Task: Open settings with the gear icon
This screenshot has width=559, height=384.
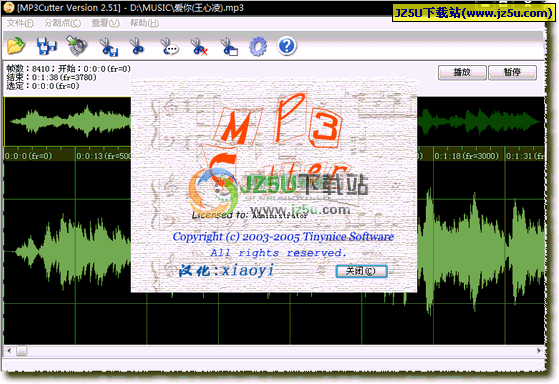Action: click(x=258, y=46)
